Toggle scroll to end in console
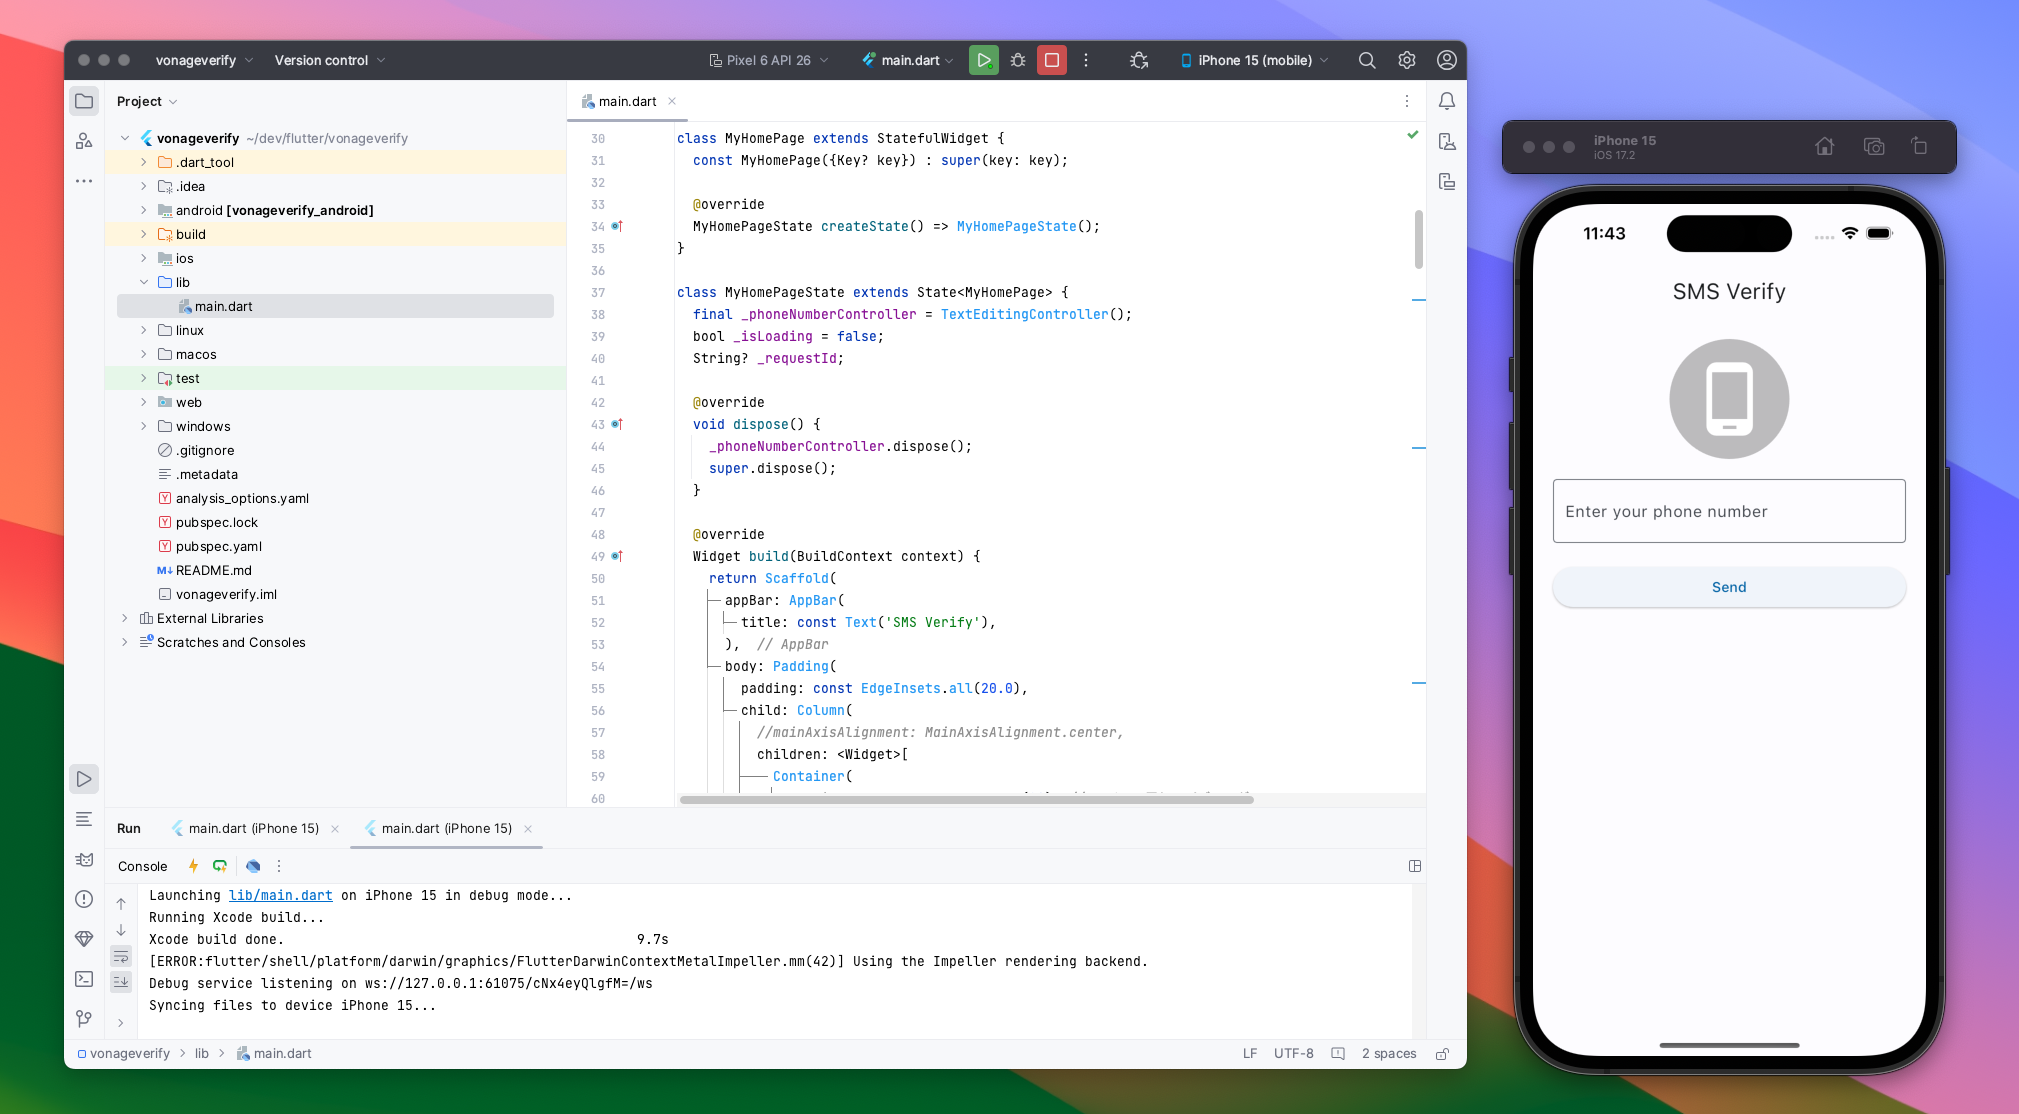 [x=121, y=981]
